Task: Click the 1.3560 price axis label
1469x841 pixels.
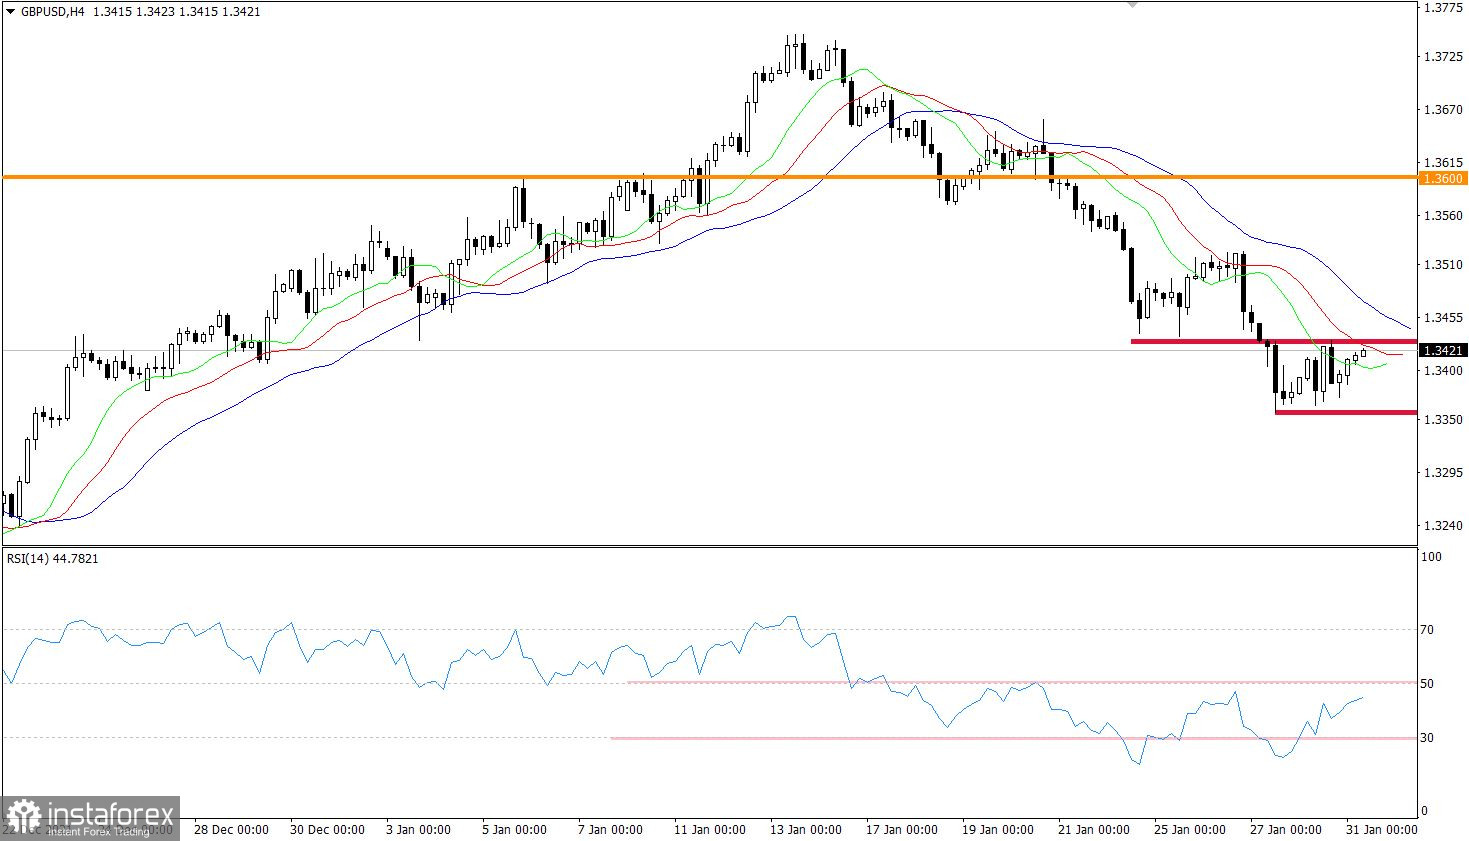Action: pyautogui.click(x=1442, y=215)
